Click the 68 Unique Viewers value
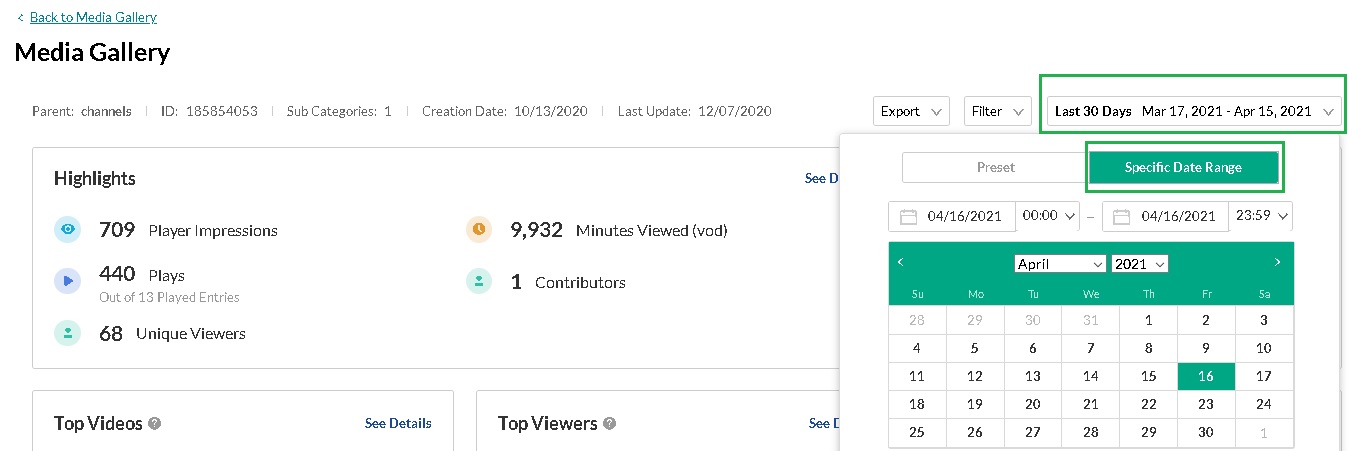Image resolution: width=1348 pixels, height=451 pixels. 111,333
